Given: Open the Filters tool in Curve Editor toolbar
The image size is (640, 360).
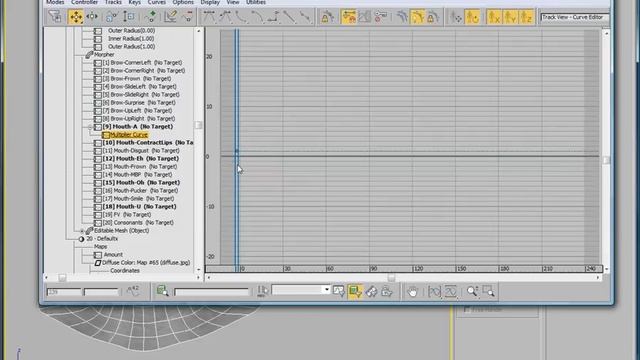Looking at the screenshot, I should click(55, 17).
